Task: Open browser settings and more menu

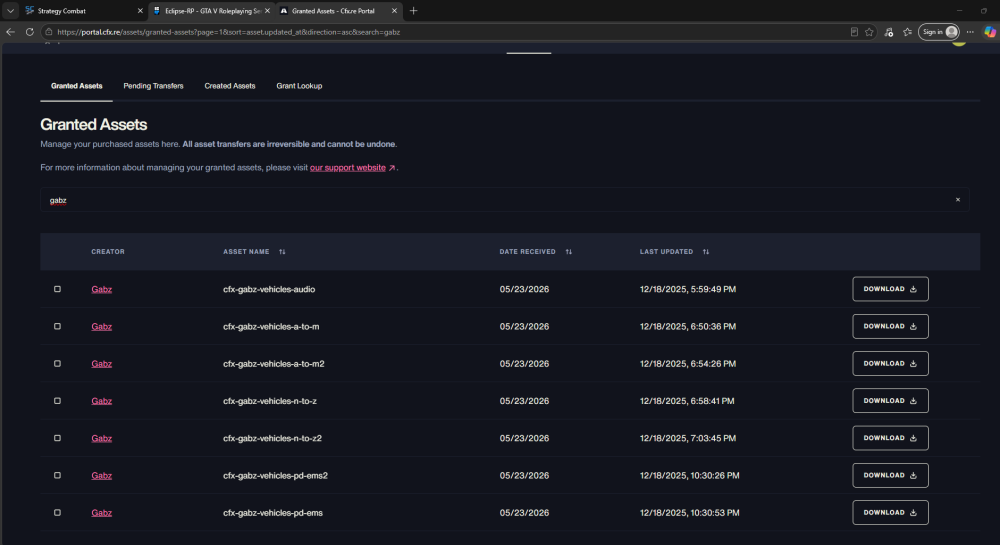Action: (x=970, y=32)
